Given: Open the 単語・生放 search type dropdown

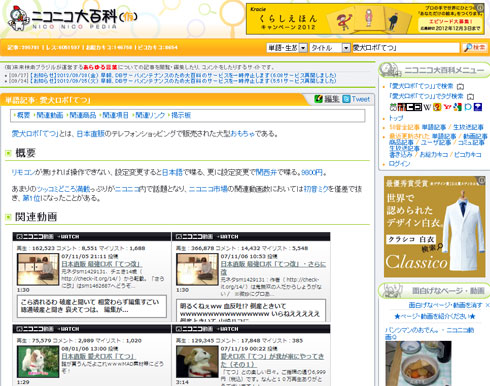Looking at the screenshot, I should point(287,48).
